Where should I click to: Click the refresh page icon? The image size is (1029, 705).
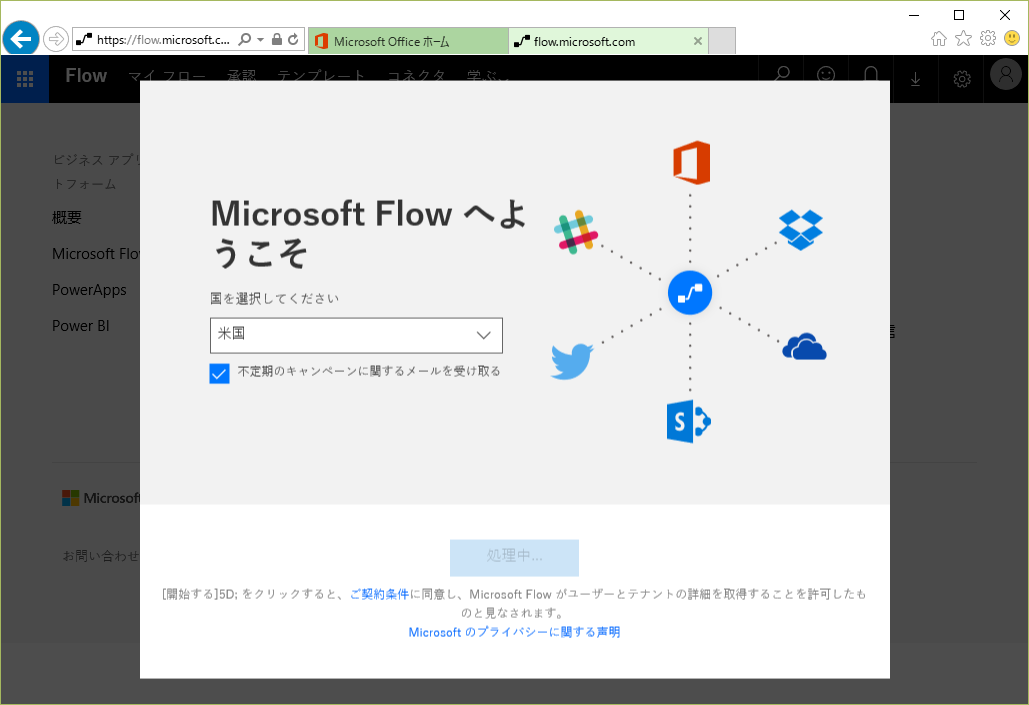click(x=293, y=39)
